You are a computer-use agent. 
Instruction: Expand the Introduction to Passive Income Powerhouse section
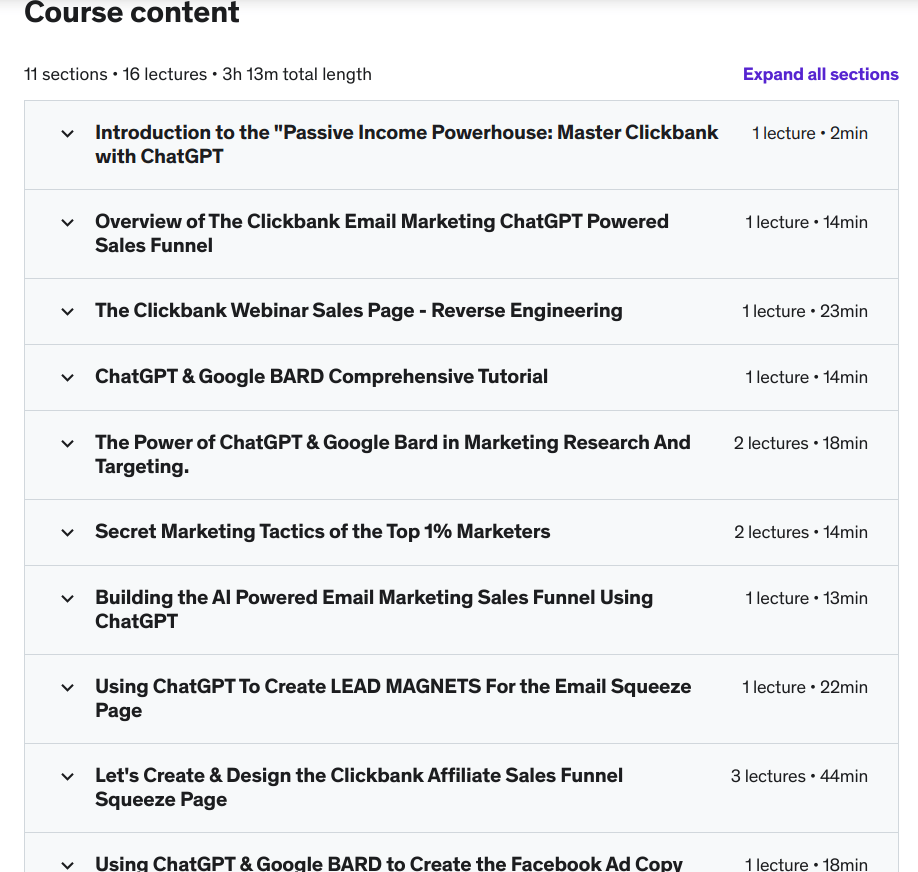coord(67,133)
